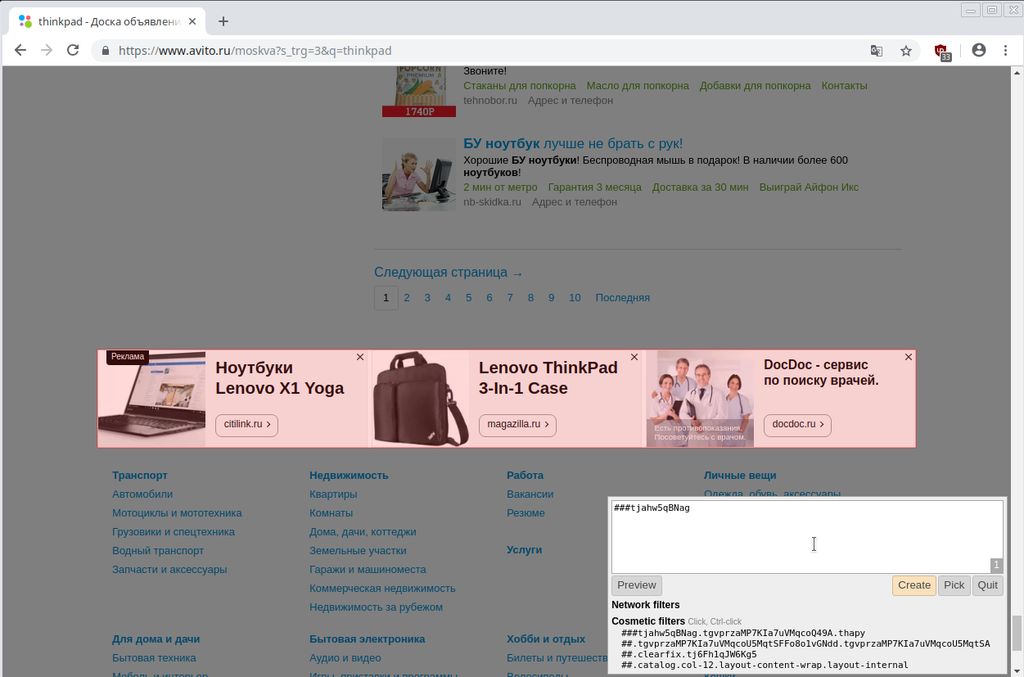The height and width of the screenshot is (677, 1024).
Task: Open the magazilla.ru ad button
Action: [x=517, y=424]
